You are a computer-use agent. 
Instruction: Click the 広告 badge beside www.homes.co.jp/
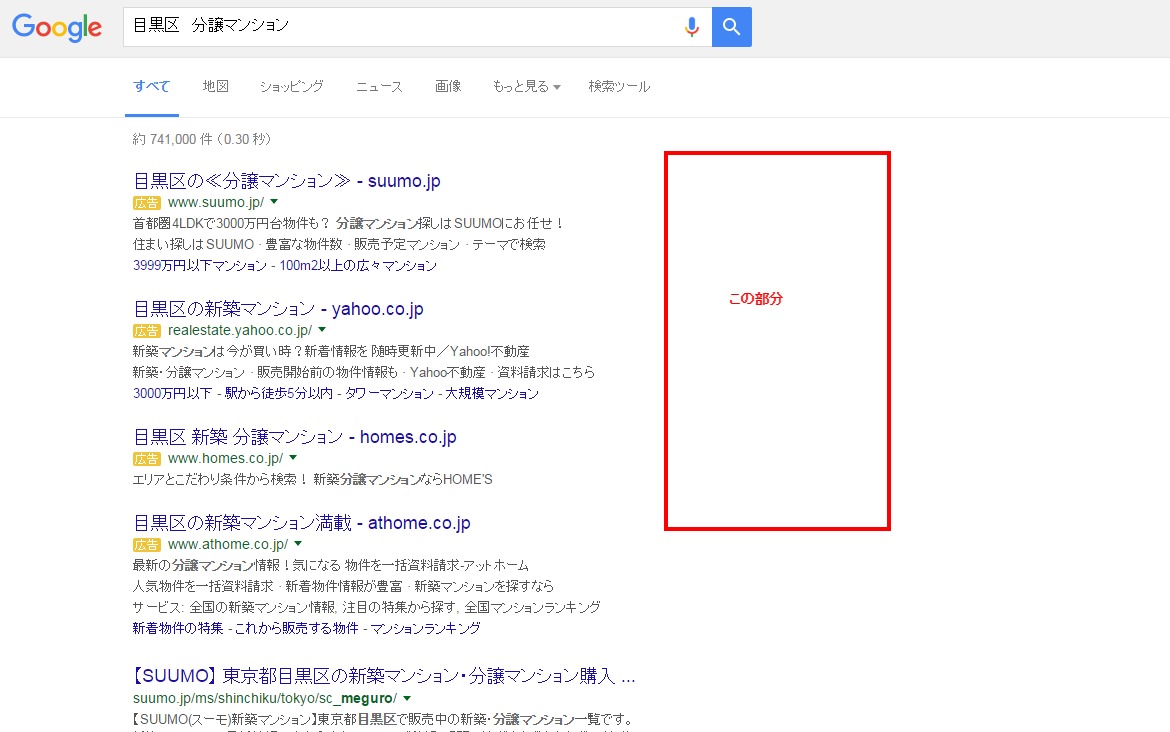point(146,459)
